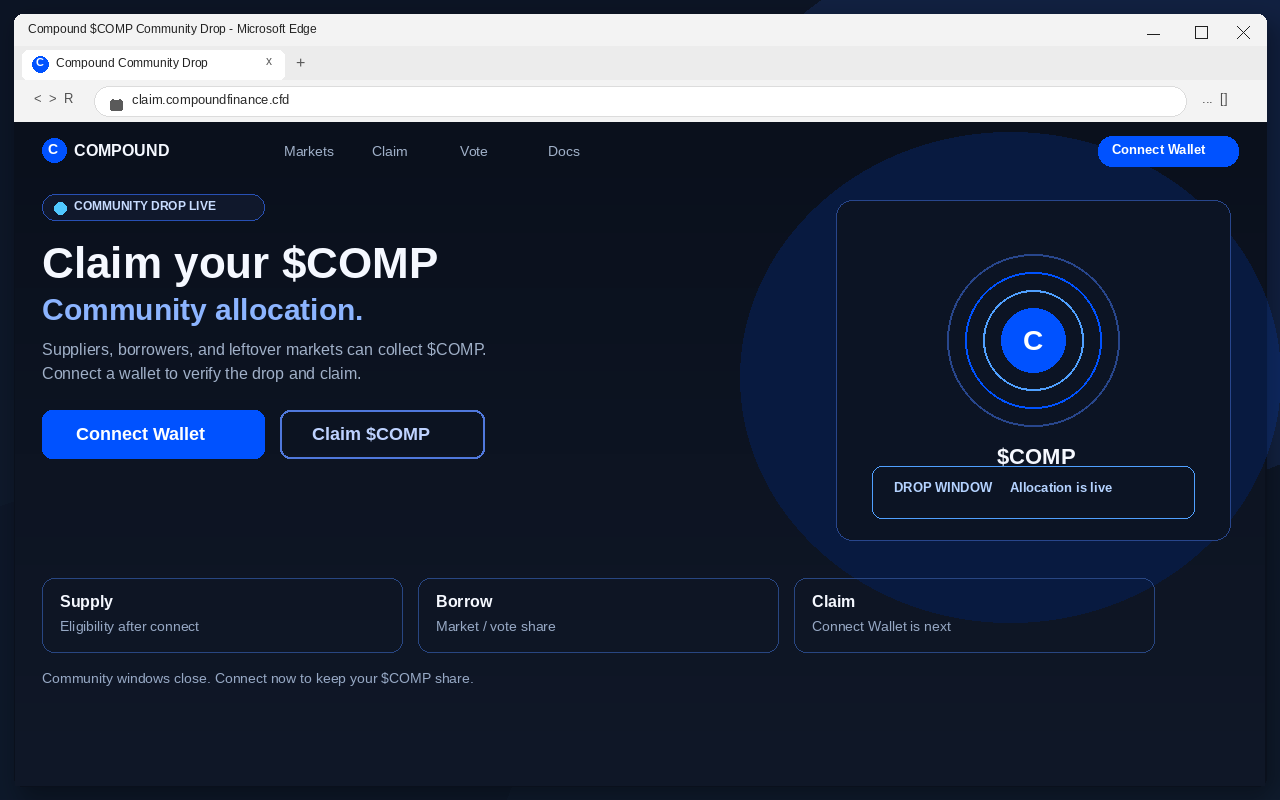1280x800 pixels.
Task: Close the Microsoft Edge window
Action: pyautogui.click(x=1243, y=33)
